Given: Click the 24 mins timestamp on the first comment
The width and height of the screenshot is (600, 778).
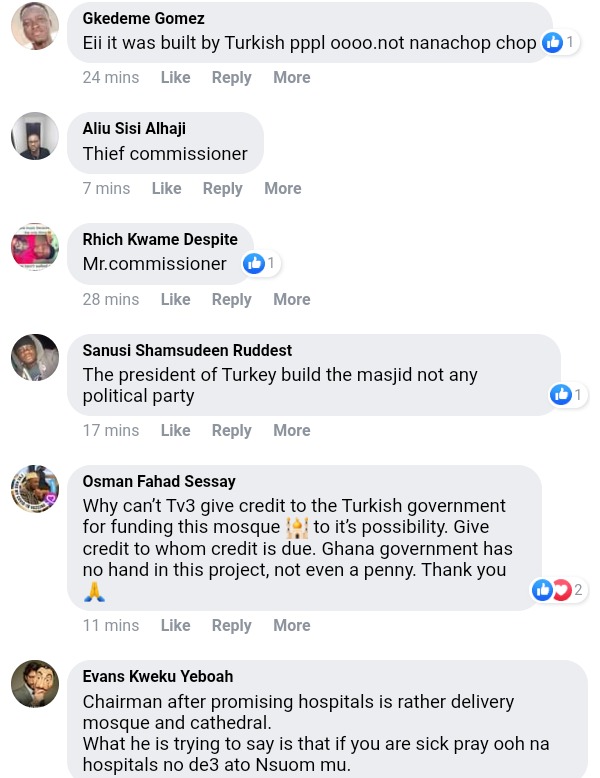Looking at the screenshot, I should [x=111, y=77].
